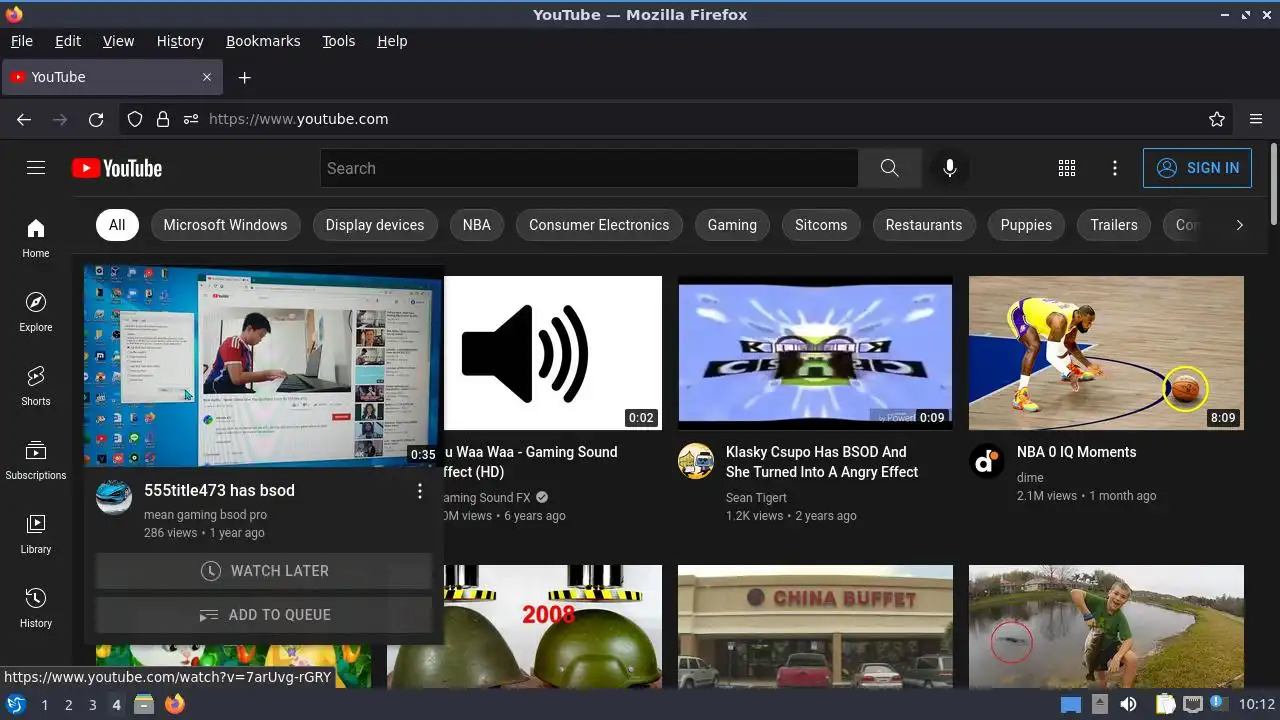Click the volume icon in system tray
This screenshot has width=1280, height=720.
pyautogui.click(x=1128, y=704)
